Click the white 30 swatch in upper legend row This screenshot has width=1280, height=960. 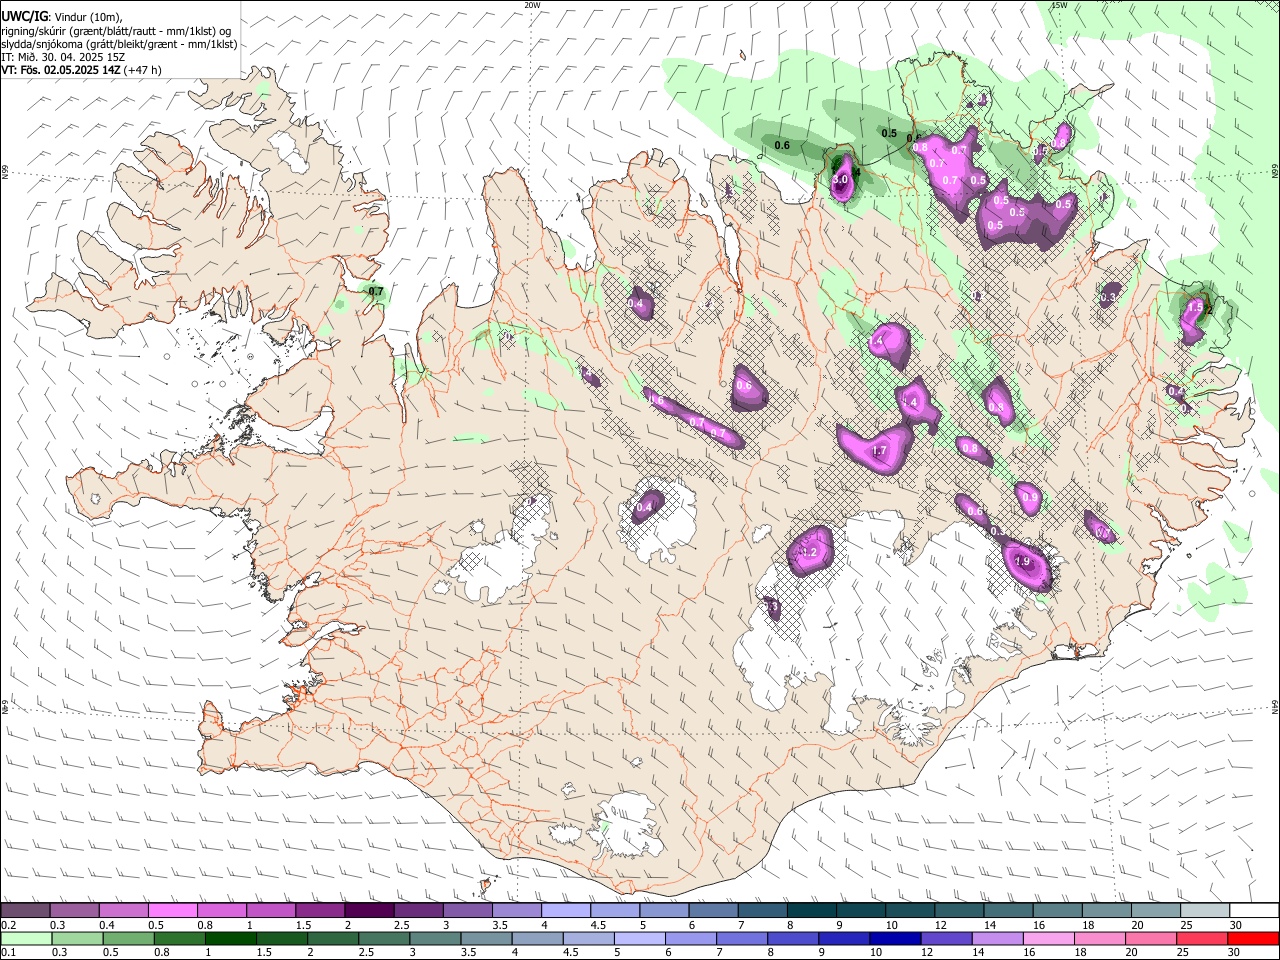[1254, 911]
